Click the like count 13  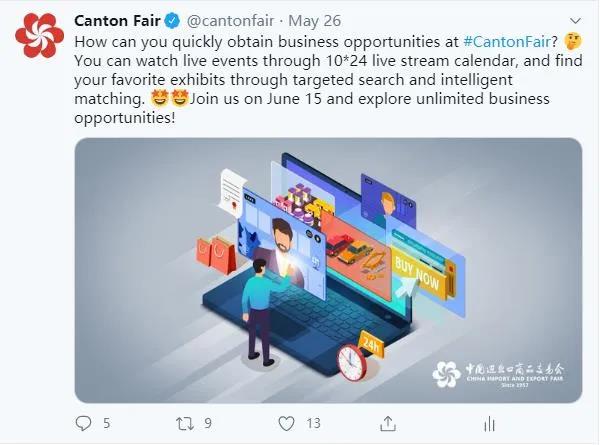click(x=313, y=423)
